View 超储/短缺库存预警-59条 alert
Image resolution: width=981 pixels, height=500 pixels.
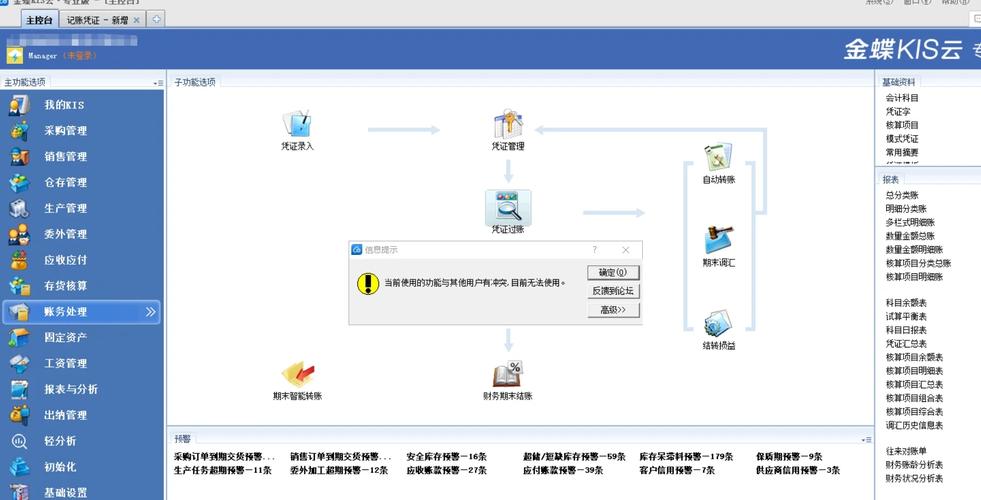coord(574,457)
